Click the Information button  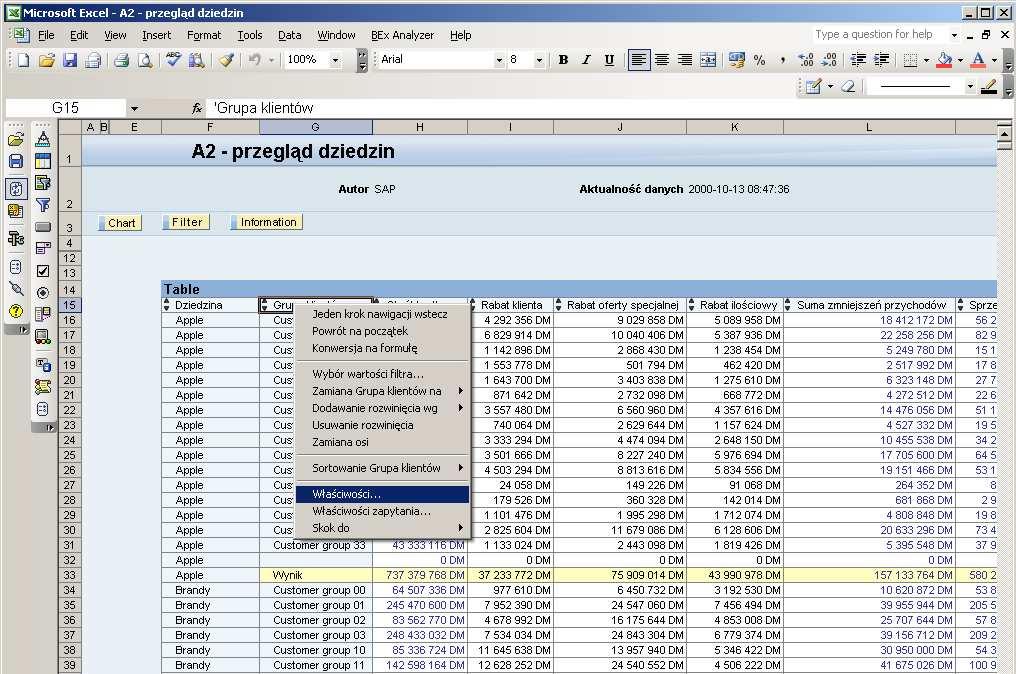[267, 222]
